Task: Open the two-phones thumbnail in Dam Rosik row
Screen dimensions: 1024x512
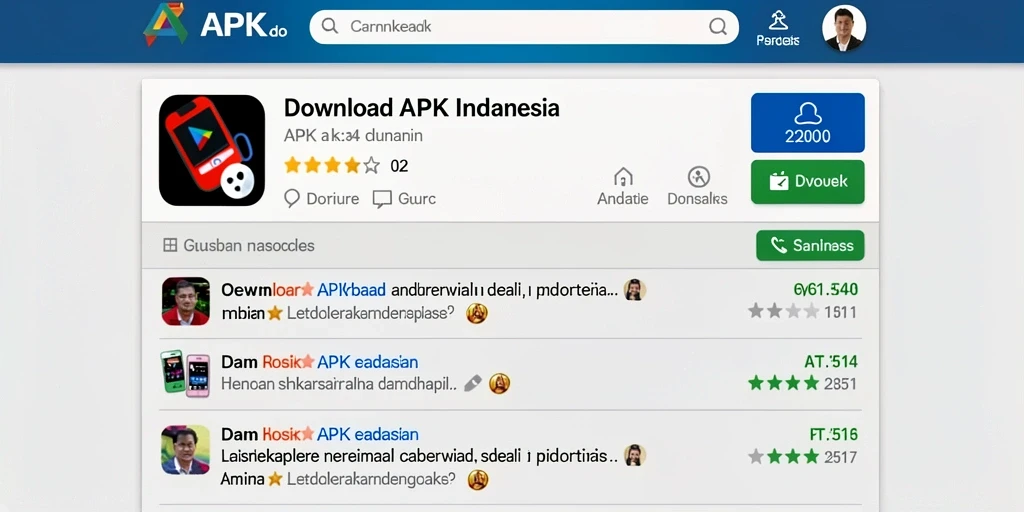Action: 185,374
